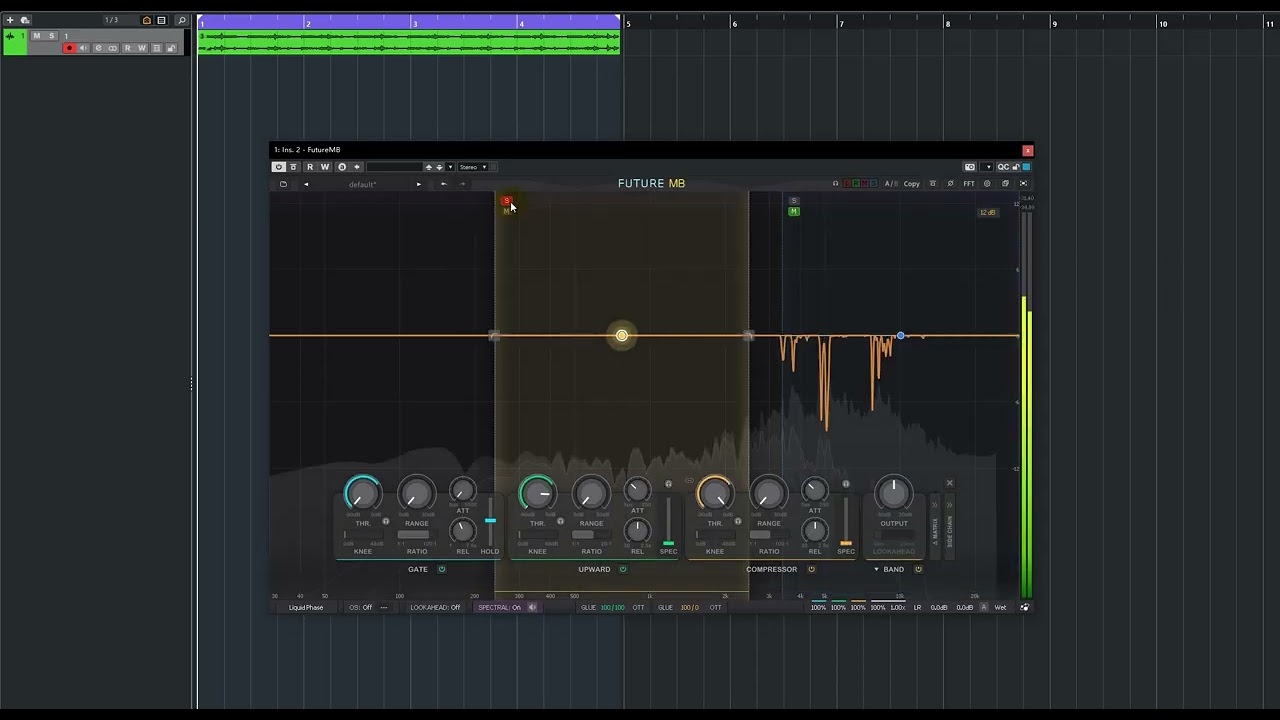This screenshot has width=1280, height=720.
Task: Toggle UPWARD section power button
Action: click(623, 569)
